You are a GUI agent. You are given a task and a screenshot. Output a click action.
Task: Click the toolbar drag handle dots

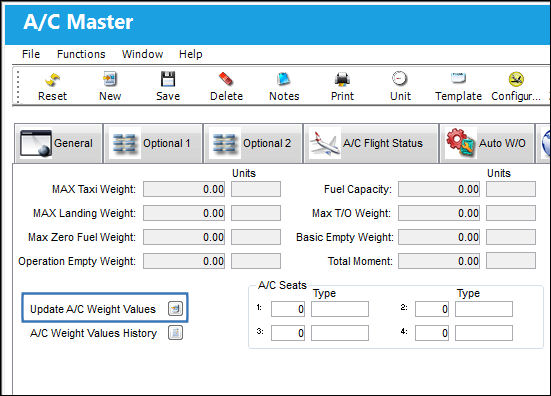click(x=18, y=87)
